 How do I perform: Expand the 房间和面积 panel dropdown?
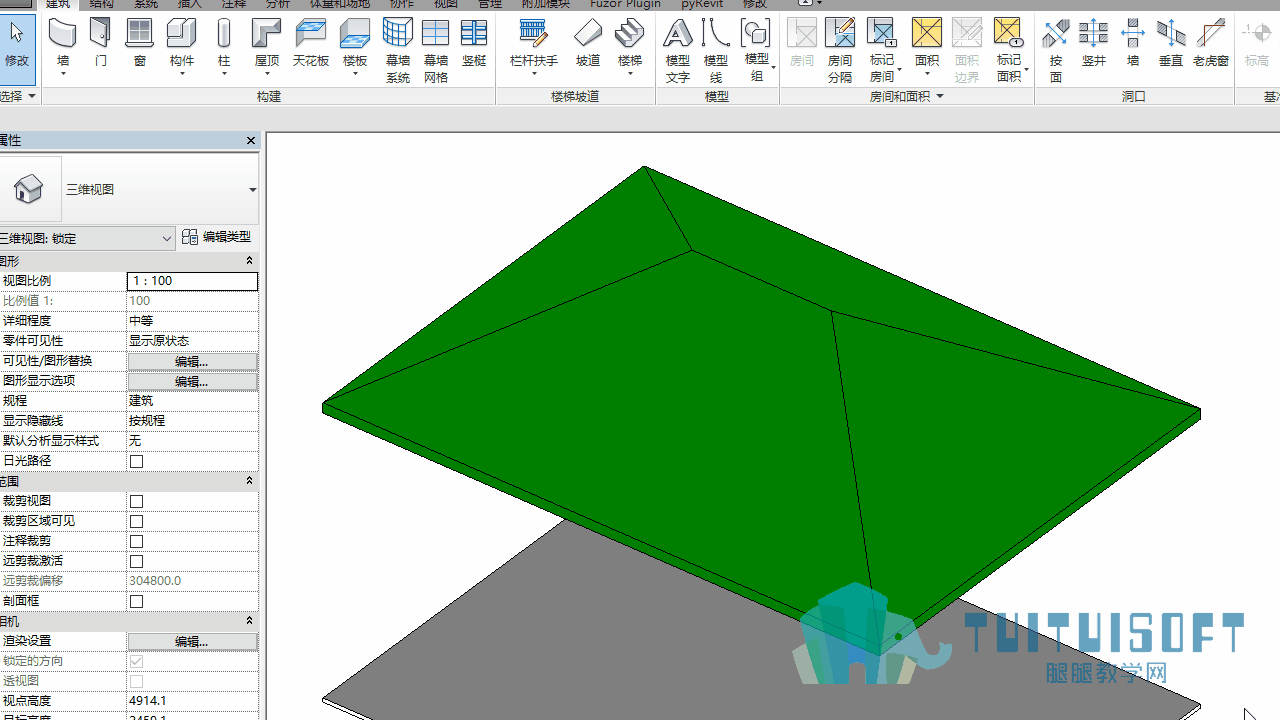(x=940, y=97)
